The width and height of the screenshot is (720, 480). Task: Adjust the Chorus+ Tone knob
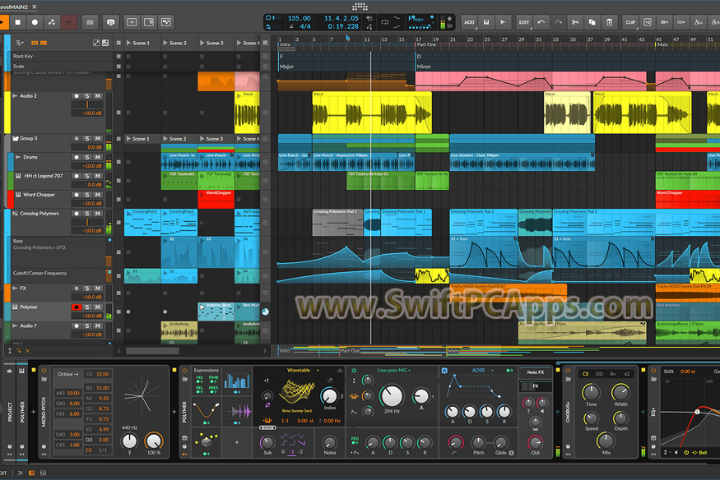(591, 392)
